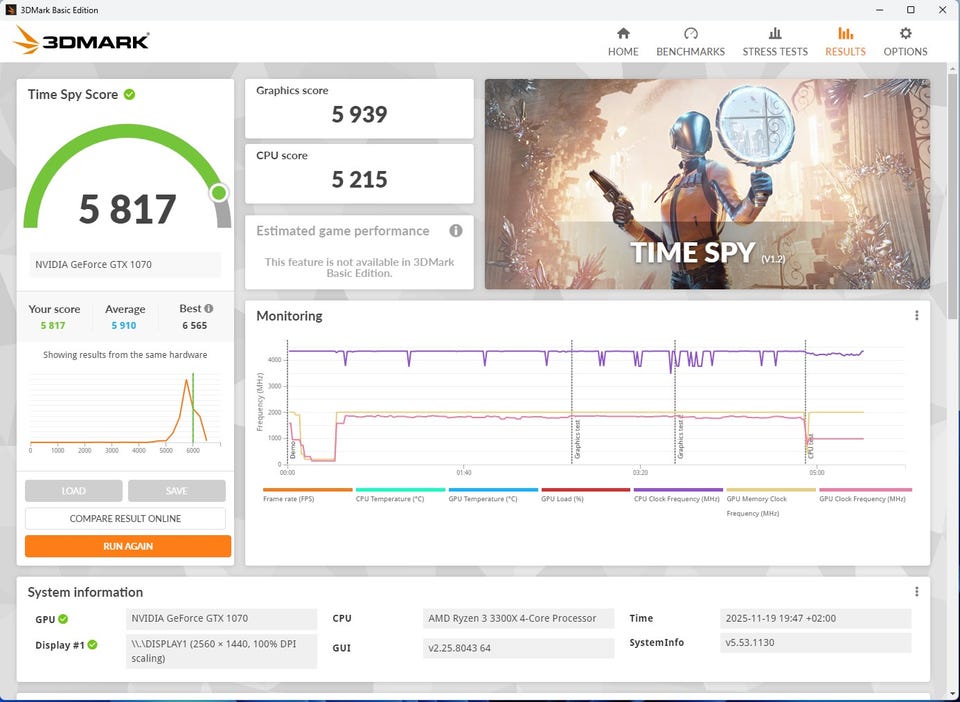Click the score distribution histogram chart

tap(125, 411)
